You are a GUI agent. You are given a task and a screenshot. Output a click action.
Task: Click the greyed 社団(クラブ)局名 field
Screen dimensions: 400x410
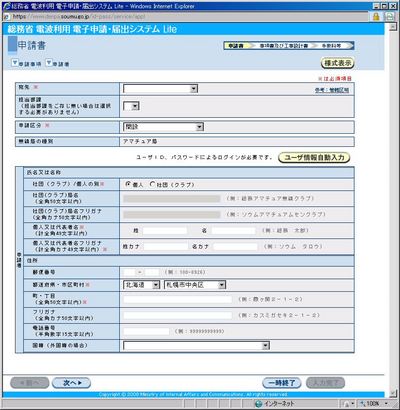point(172,198)
